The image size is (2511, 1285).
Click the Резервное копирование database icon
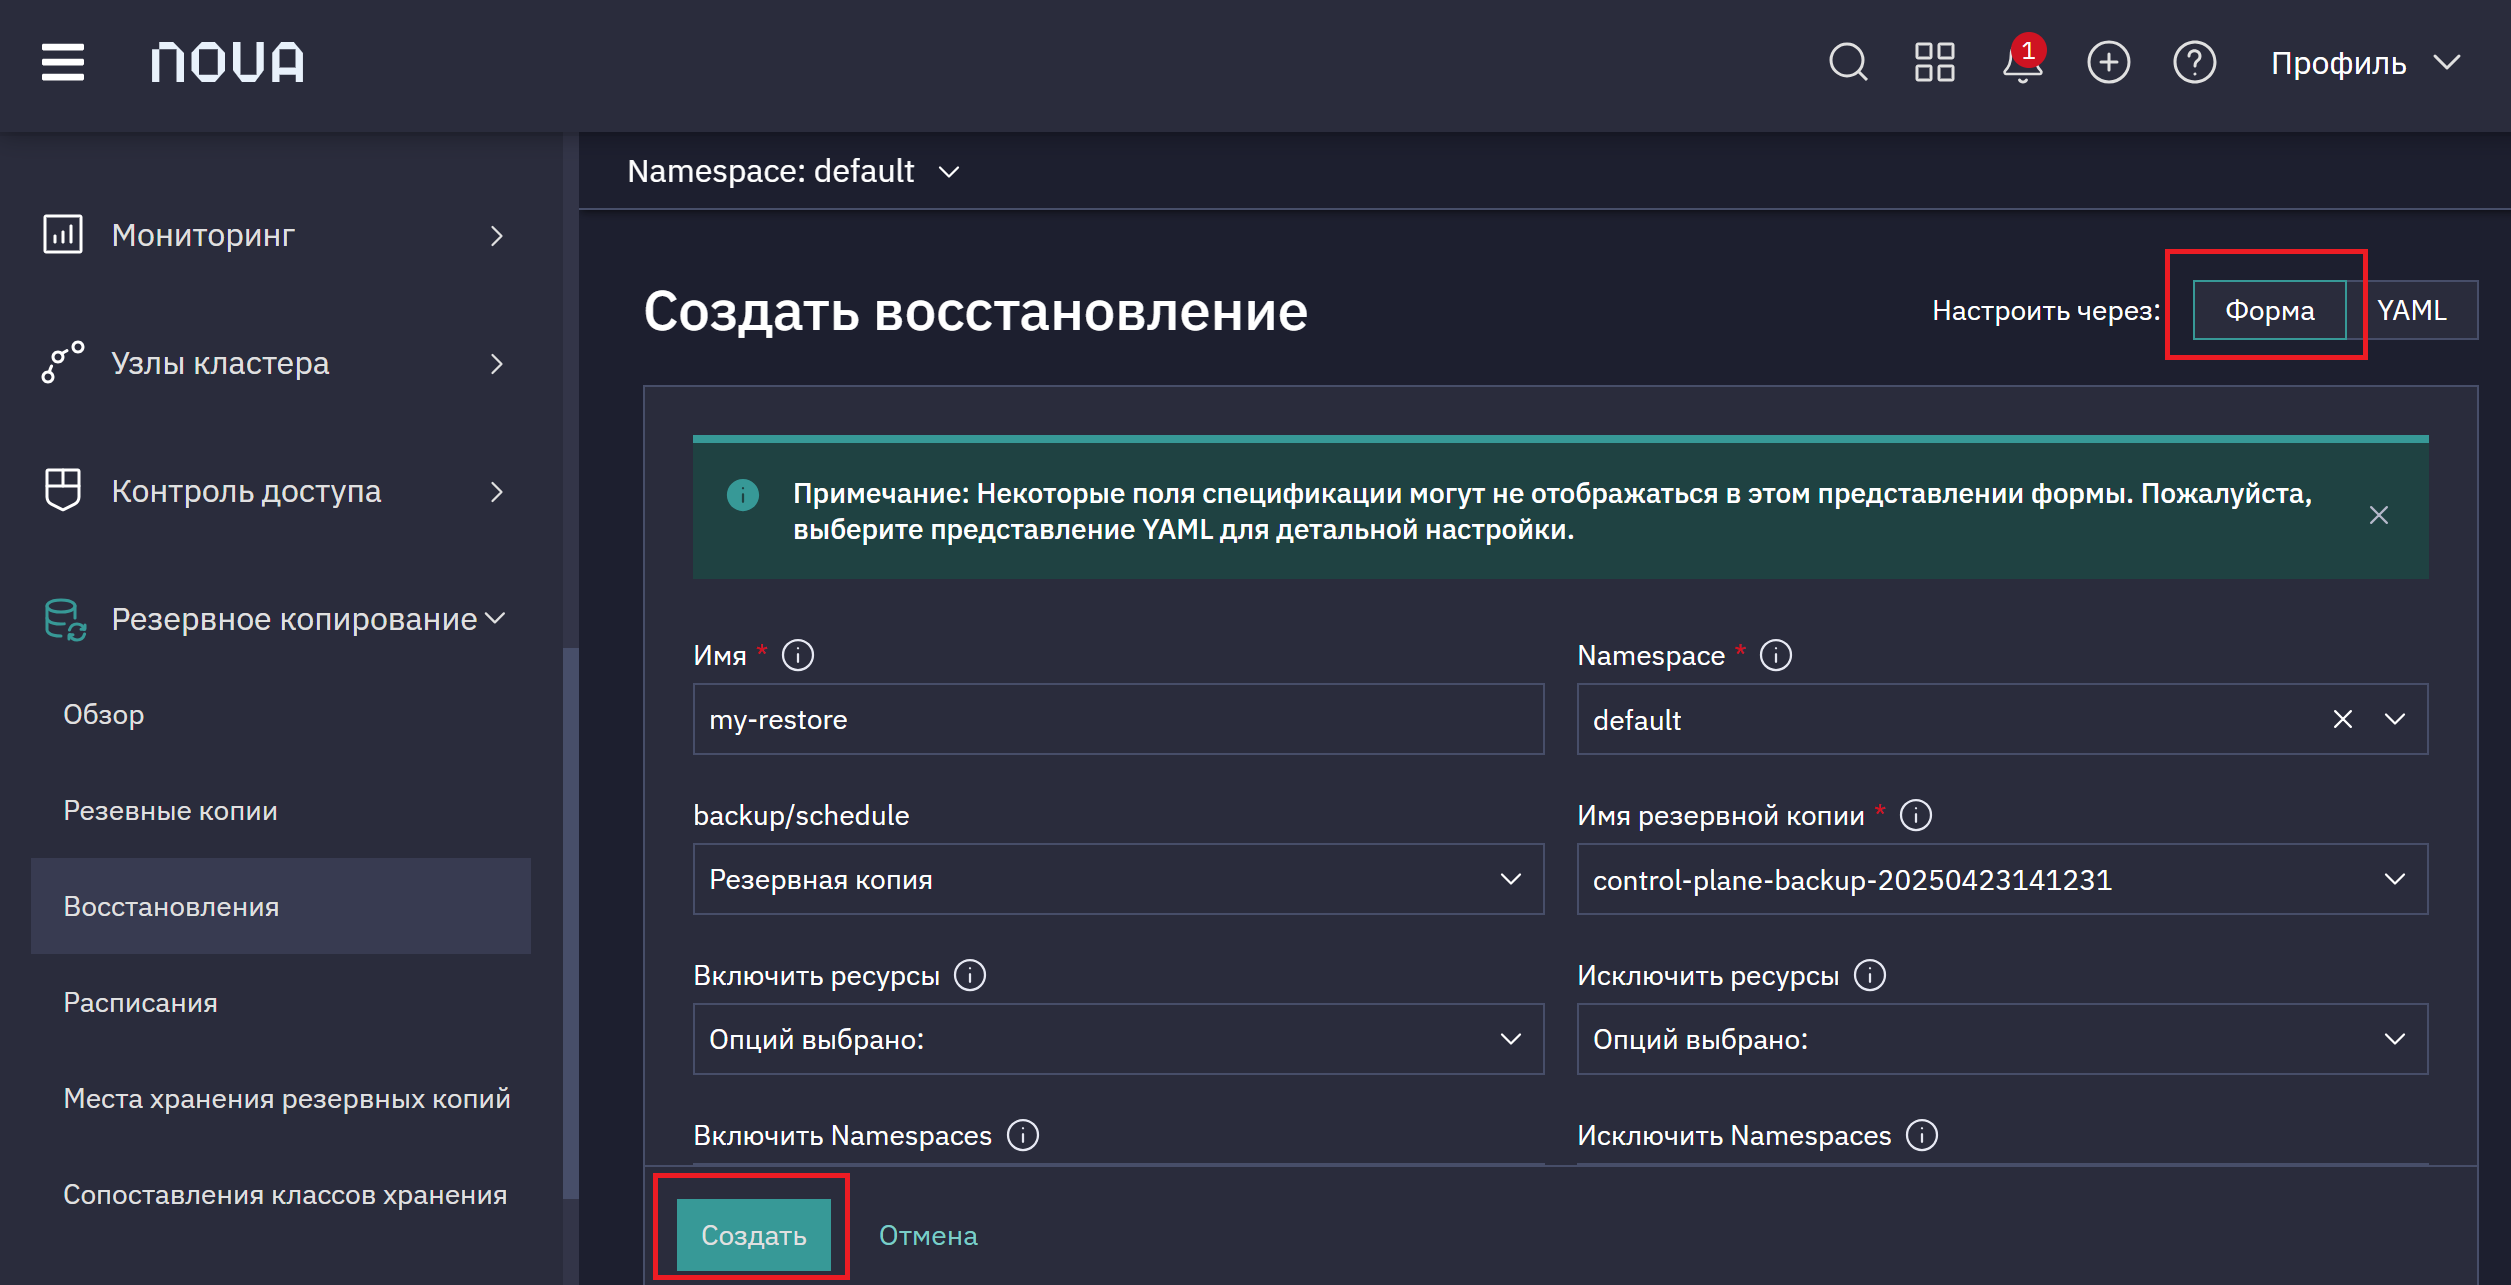coord(65,619)
